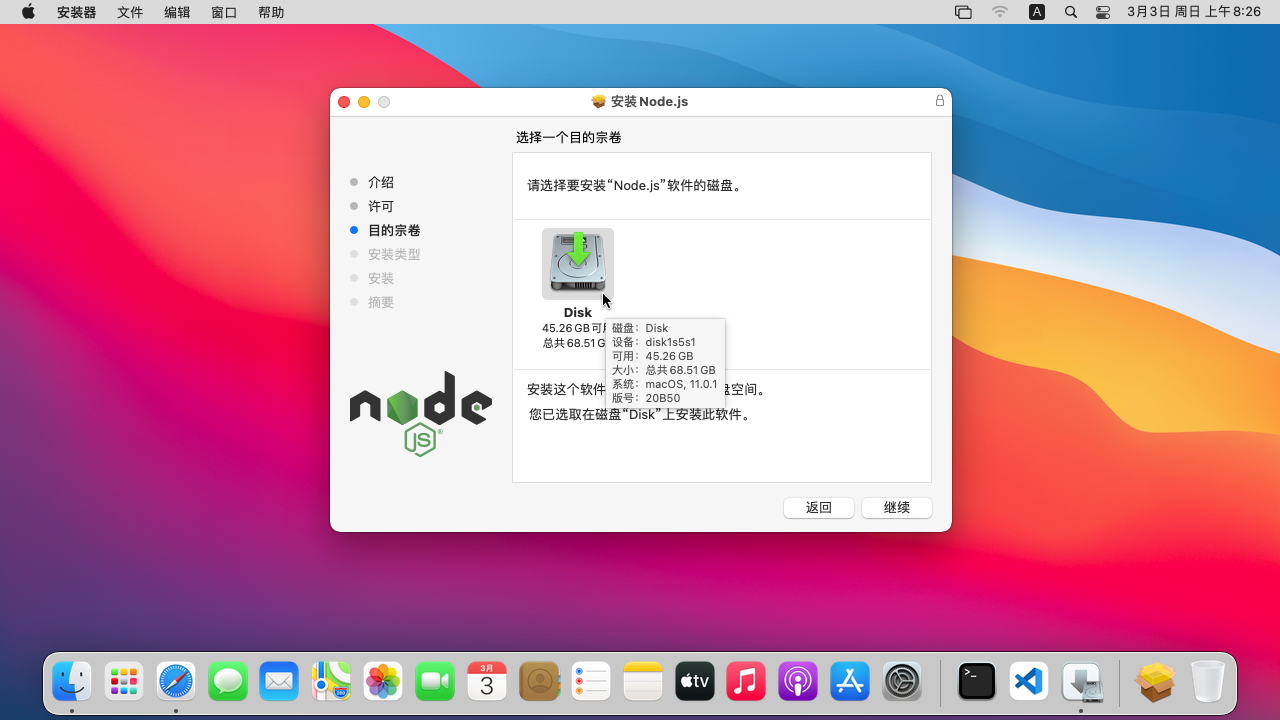This screenshot has width=1280, height=720.
Task: Open Messages from the Dock
Action: 228,682
